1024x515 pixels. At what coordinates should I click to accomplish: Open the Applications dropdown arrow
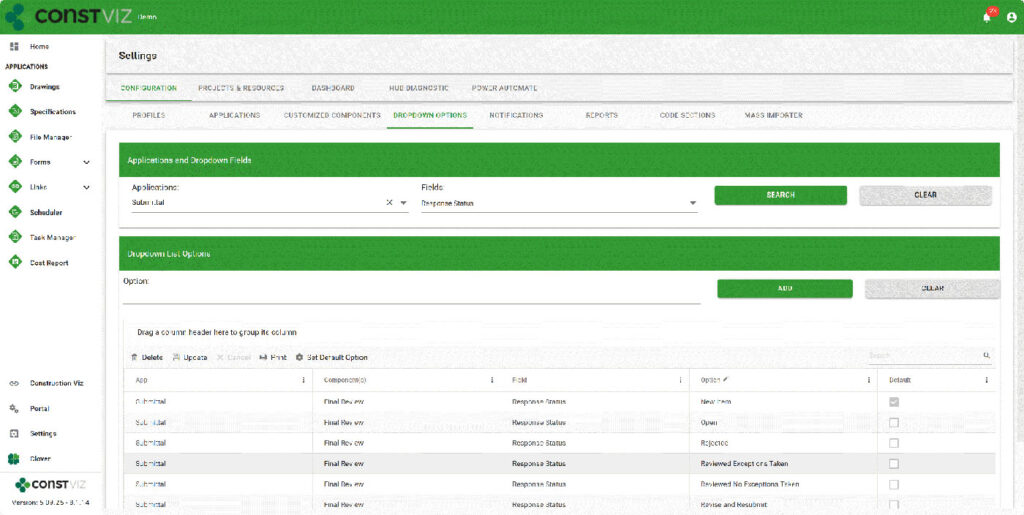(x=404, y=203)
